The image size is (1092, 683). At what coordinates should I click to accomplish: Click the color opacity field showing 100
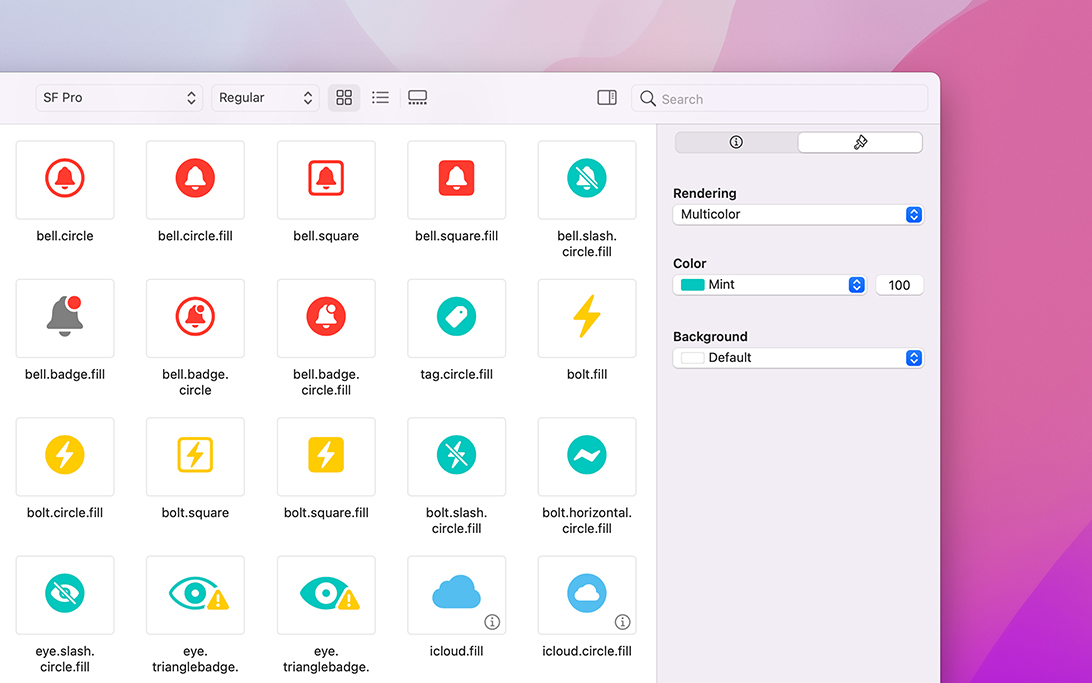[x=899, y=285]
